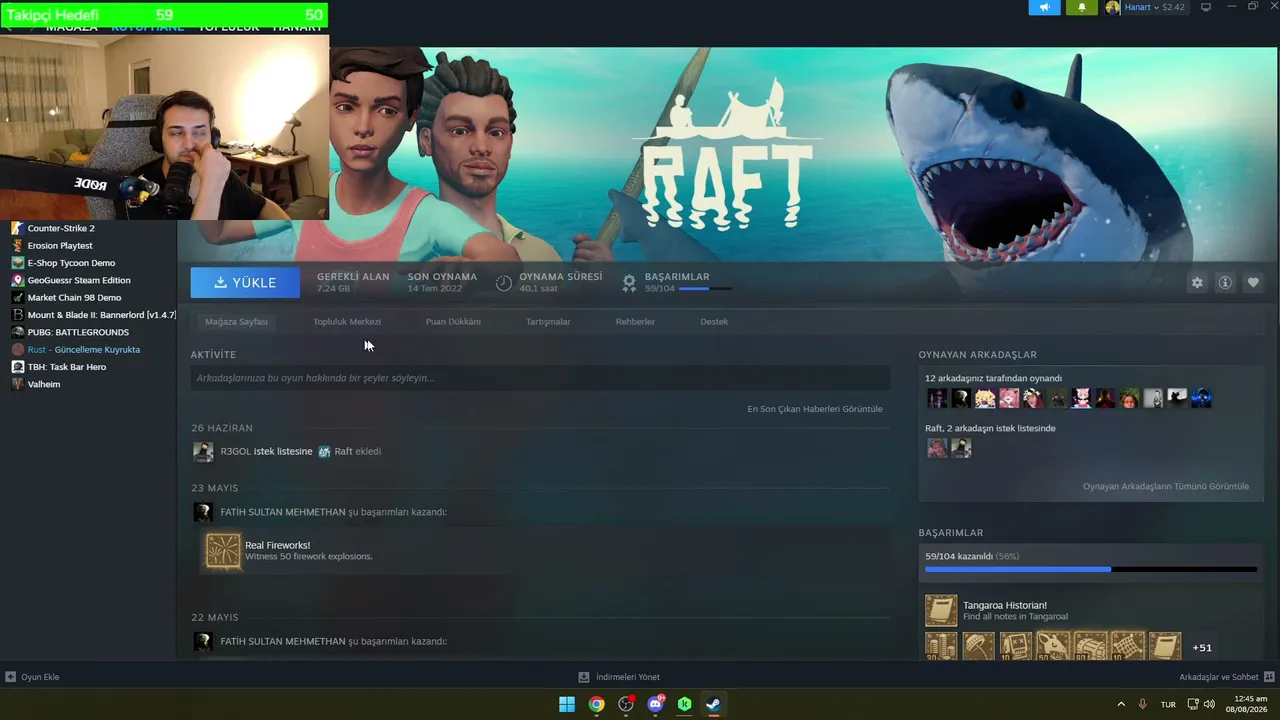This screenshot has height=720, width=1280.
Task: Add Raft to favorites with heart icon
Action: [1253, 283]
